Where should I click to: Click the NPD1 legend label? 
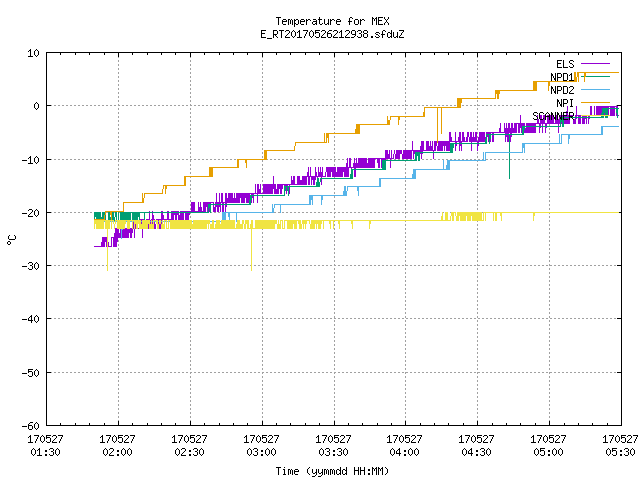tap(562, 77)
